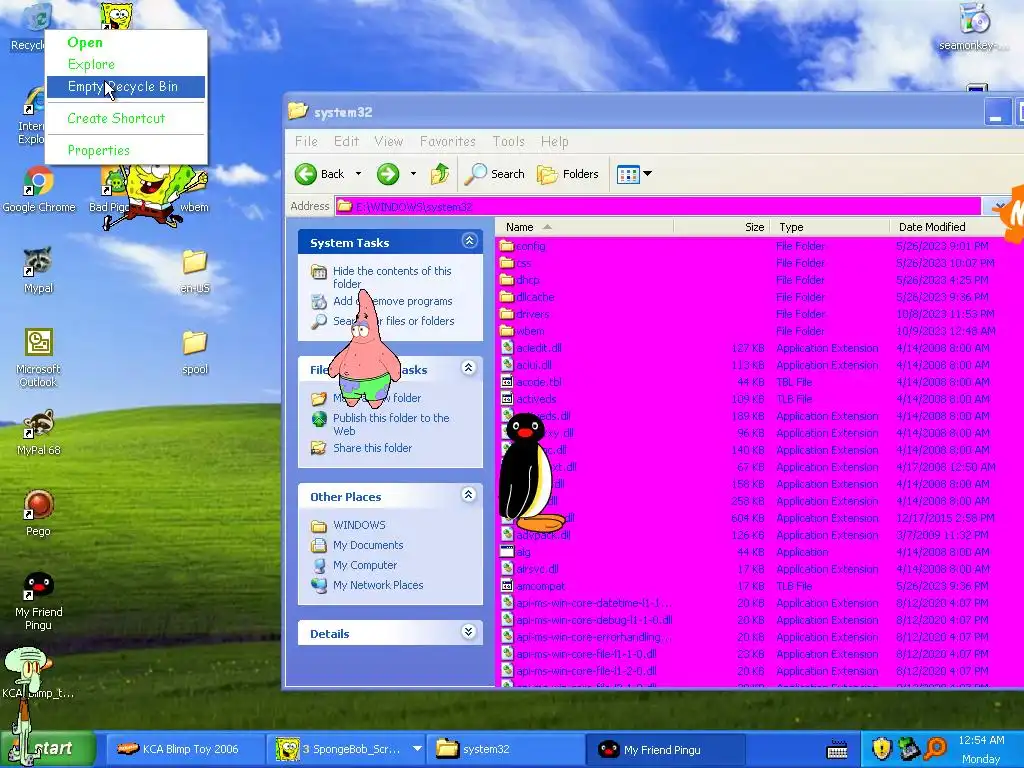Open the Help menu
The image size is (1024, 768).
[554, 142]
